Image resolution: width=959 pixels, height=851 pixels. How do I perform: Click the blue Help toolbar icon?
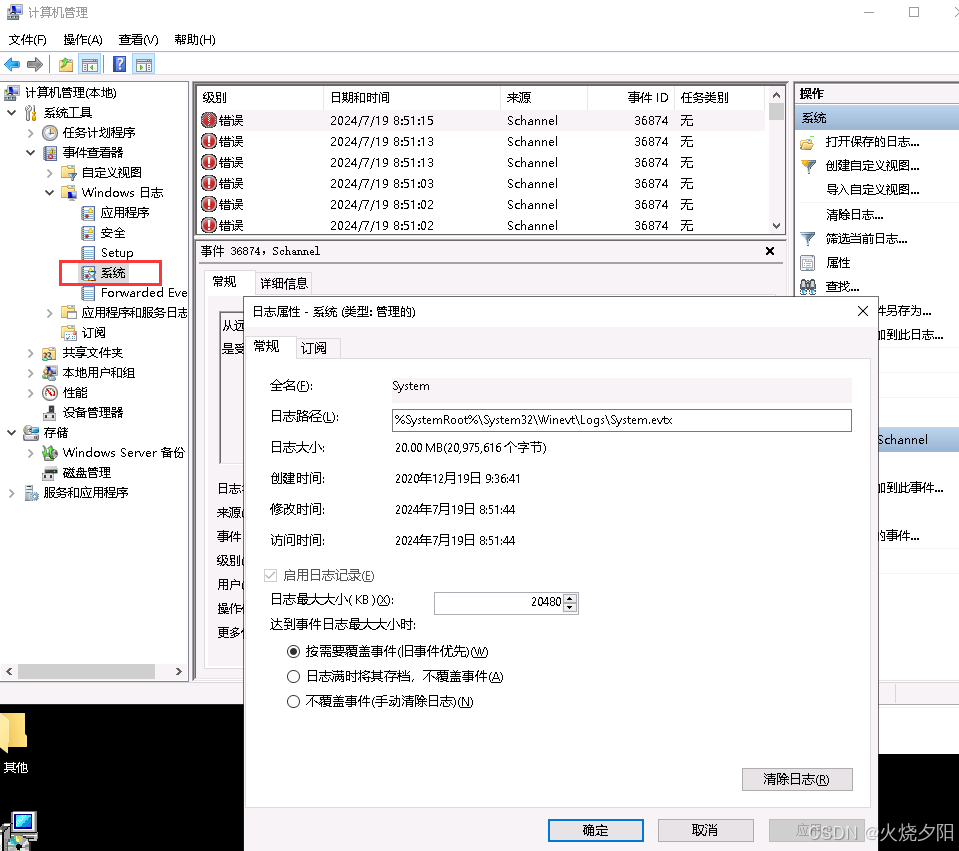click(119, 65)
